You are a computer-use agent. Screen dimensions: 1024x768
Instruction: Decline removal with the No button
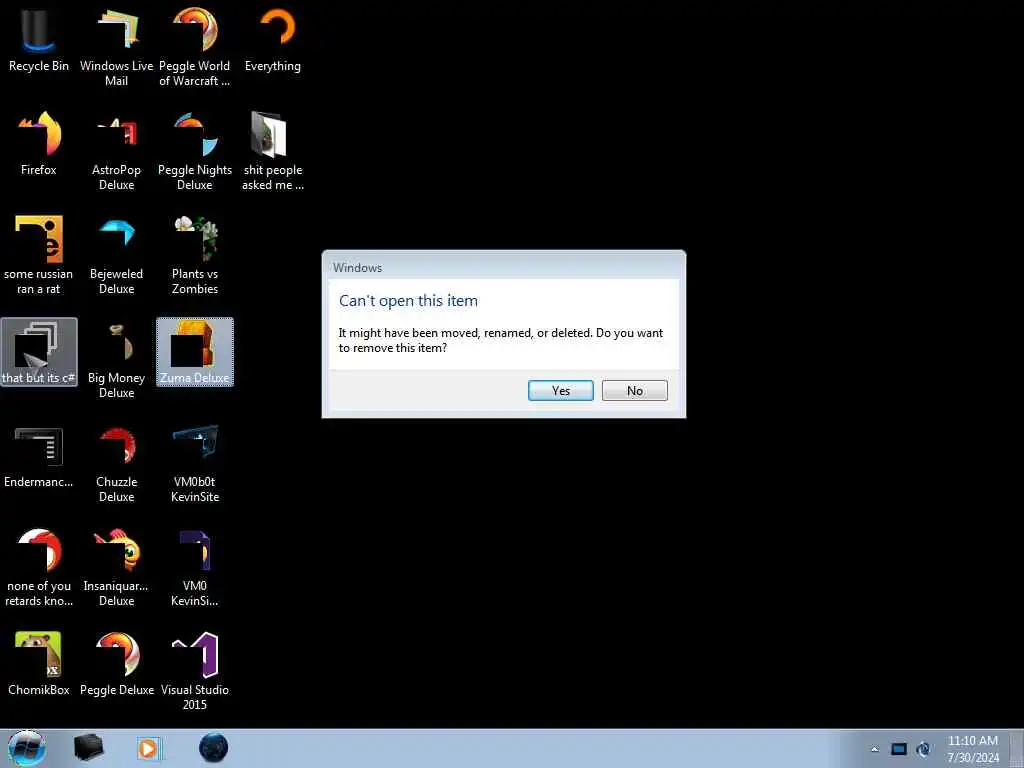tap(635, 391)
